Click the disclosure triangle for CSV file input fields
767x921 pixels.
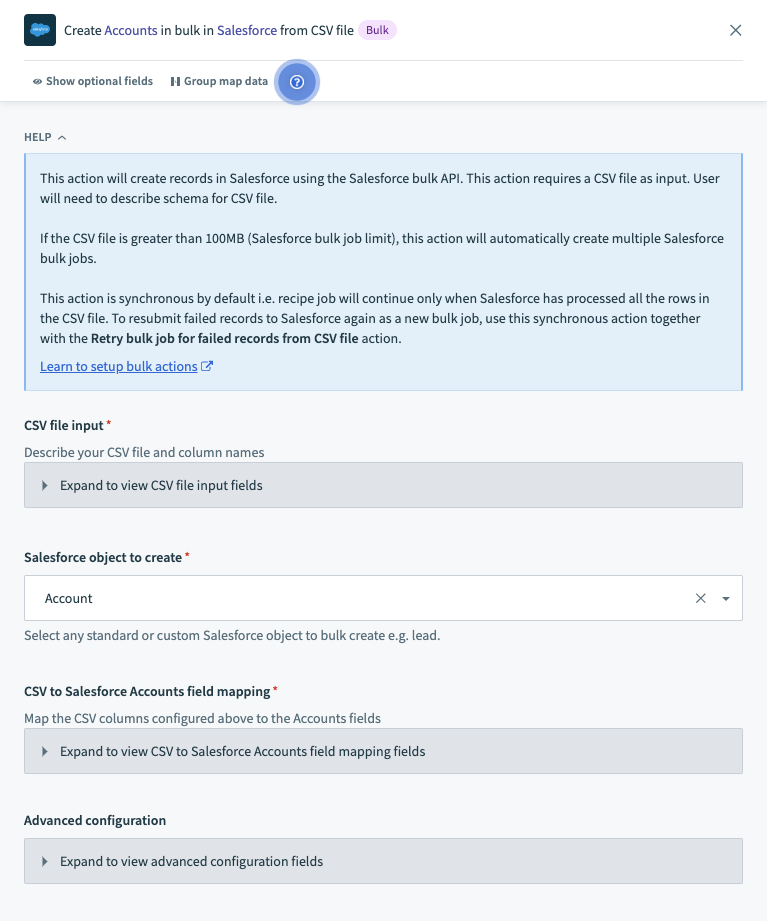click(x=45, y=485)
